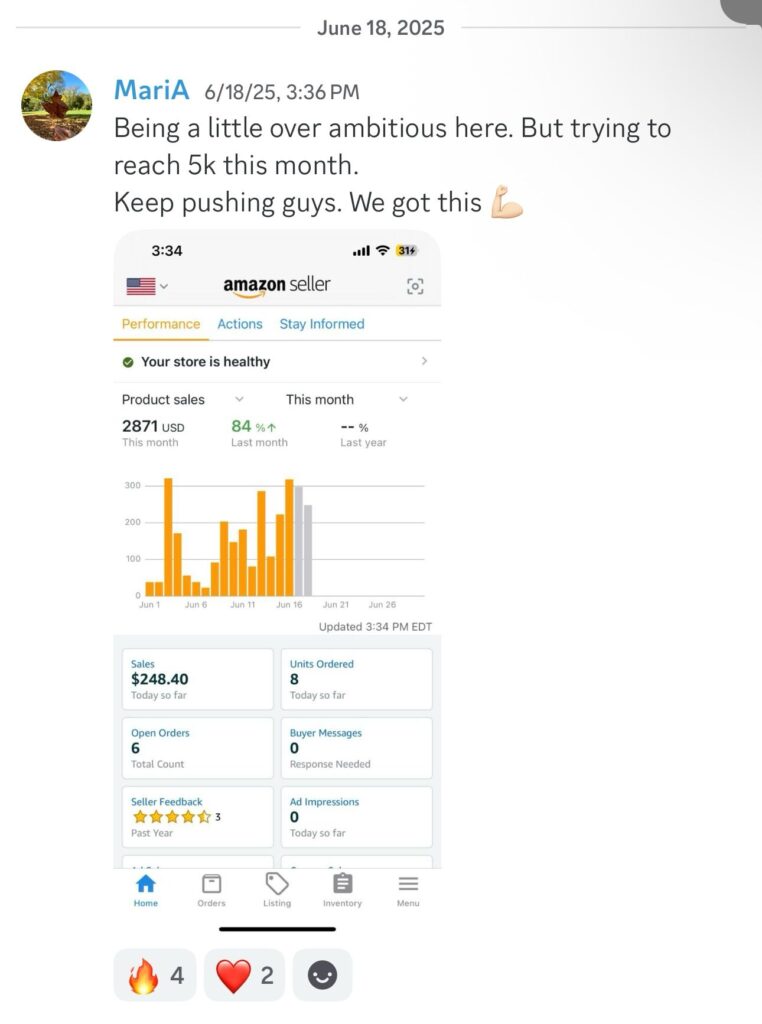
Task: Click the MariA username link
Action: point(151,90)
